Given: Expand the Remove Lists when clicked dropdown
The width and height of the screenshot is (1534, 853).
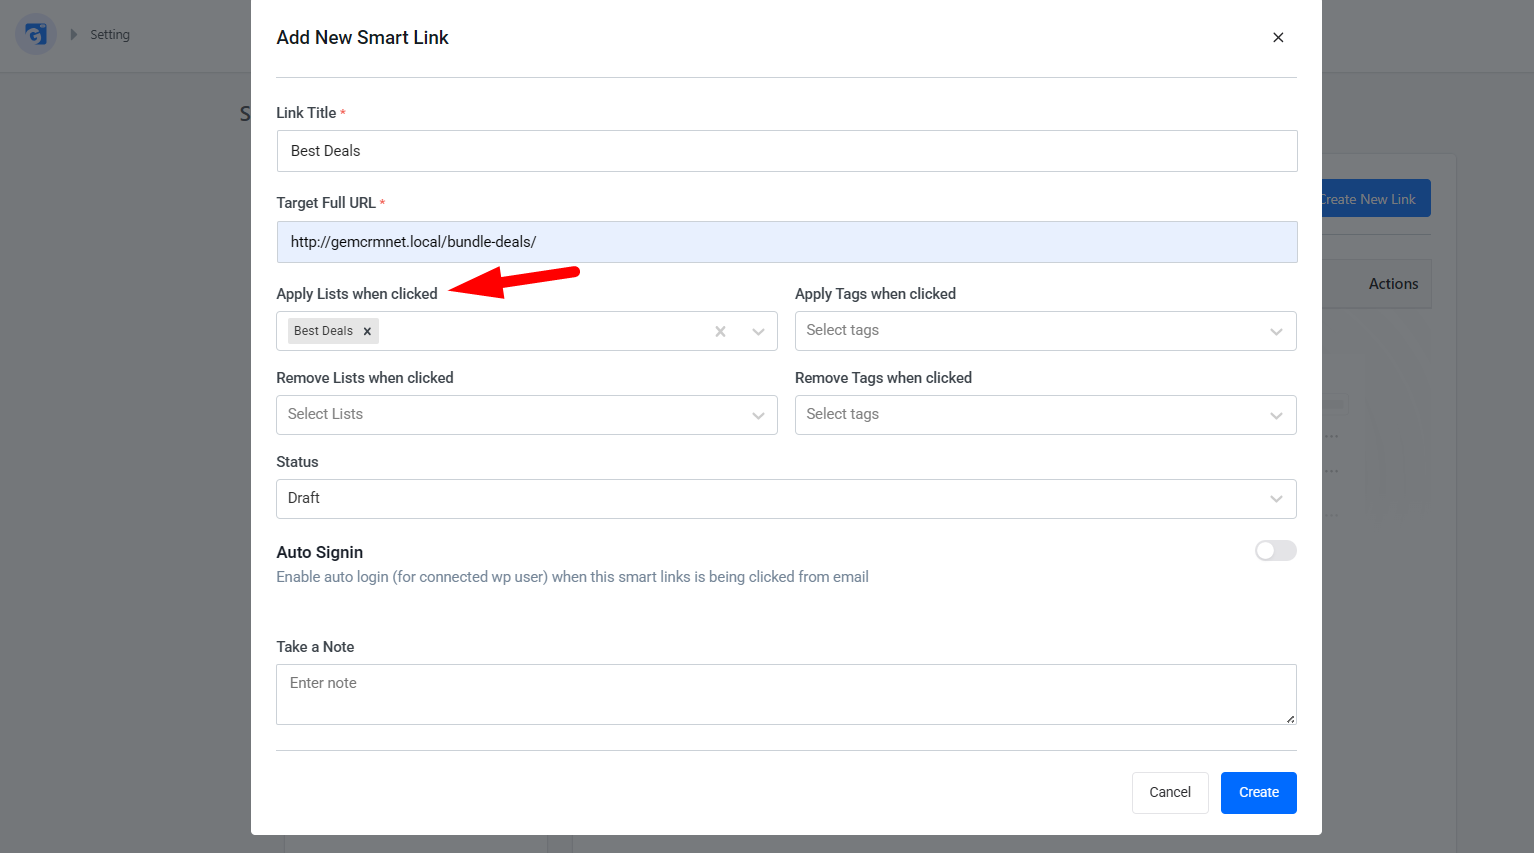Looking at the screenshot, I should tap(527, 415).
